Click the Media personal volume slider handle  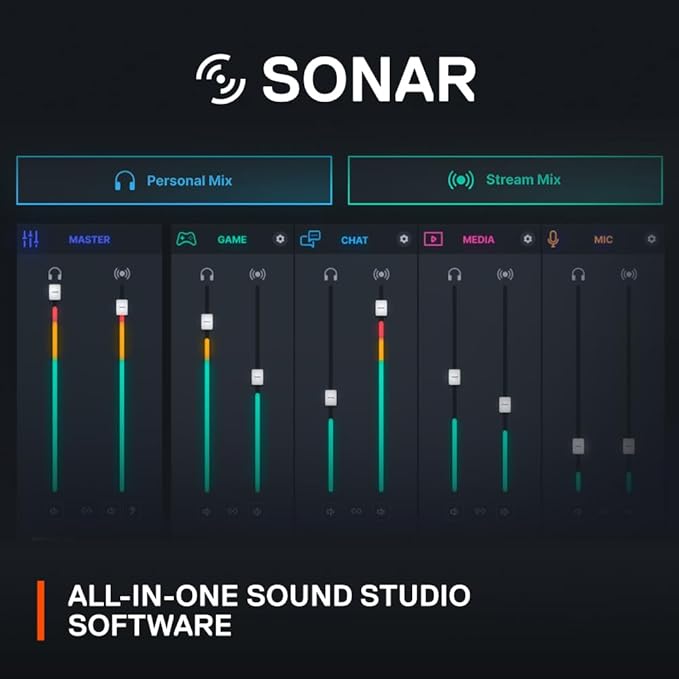pyautogui.click(x=454, y=377)
